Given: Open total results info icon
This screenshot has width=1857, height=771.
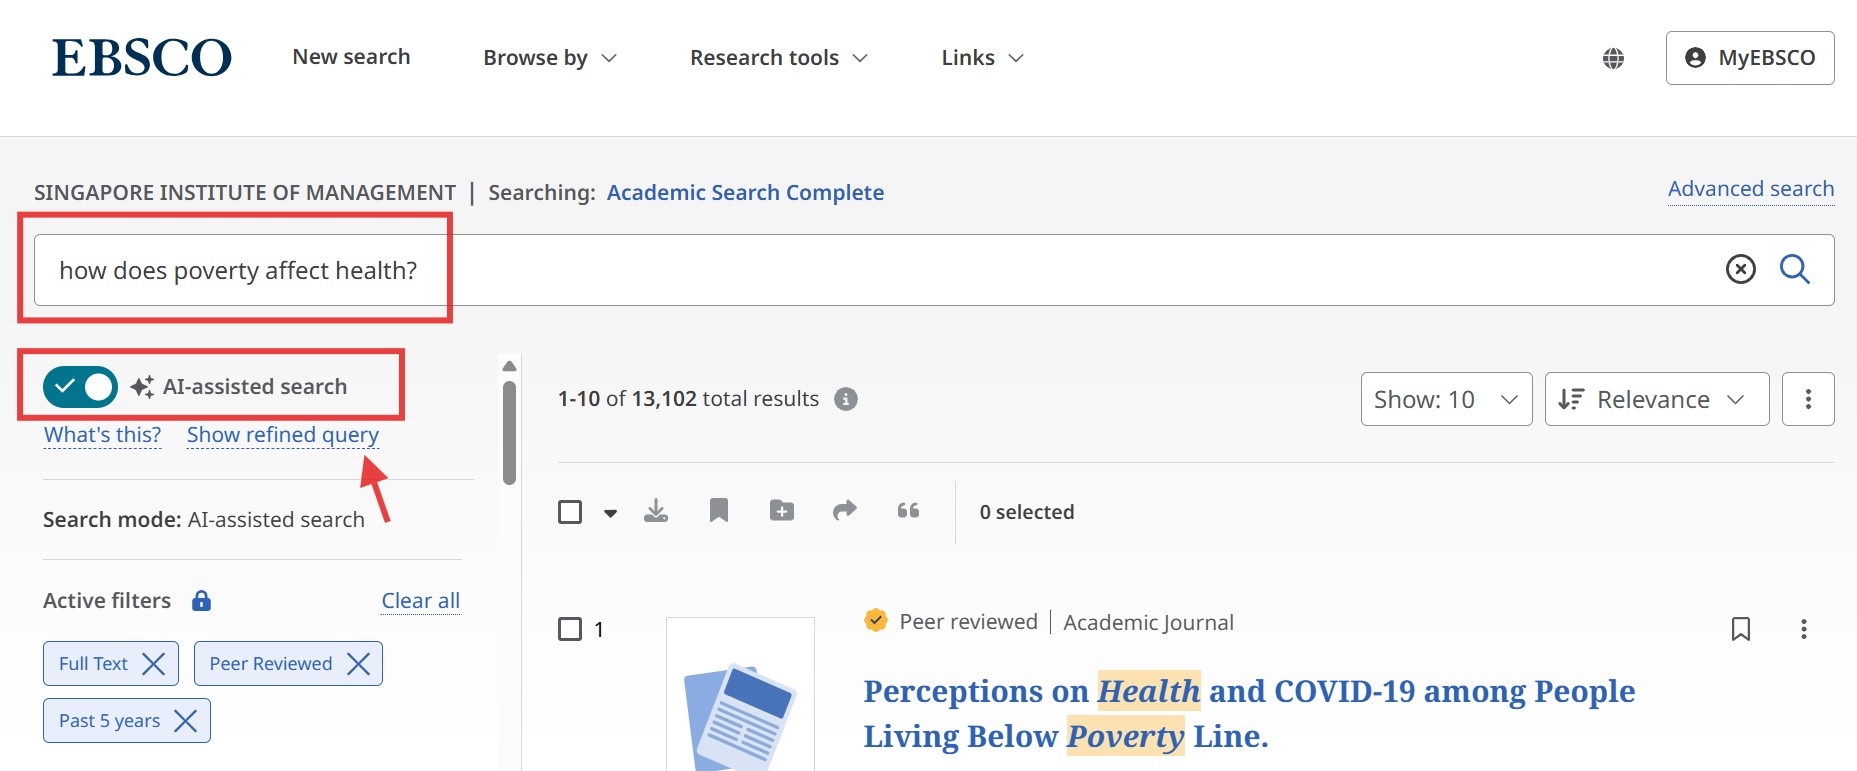Looking at the screenshot, I should [846, 399].
